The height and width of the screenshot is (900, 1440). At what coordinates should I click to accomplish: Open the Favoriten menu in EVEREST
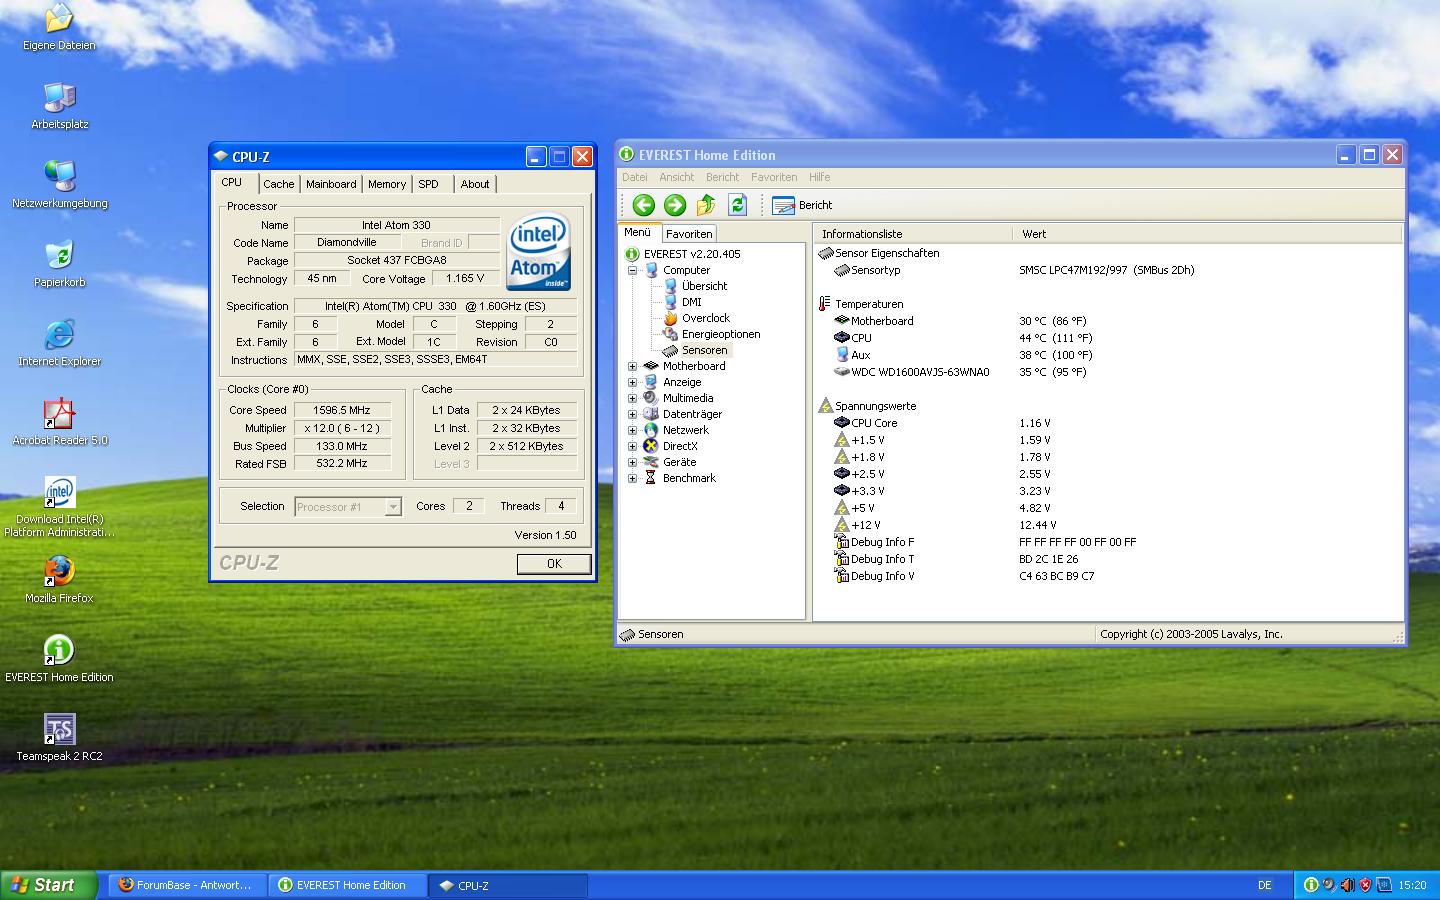(774, 177)
